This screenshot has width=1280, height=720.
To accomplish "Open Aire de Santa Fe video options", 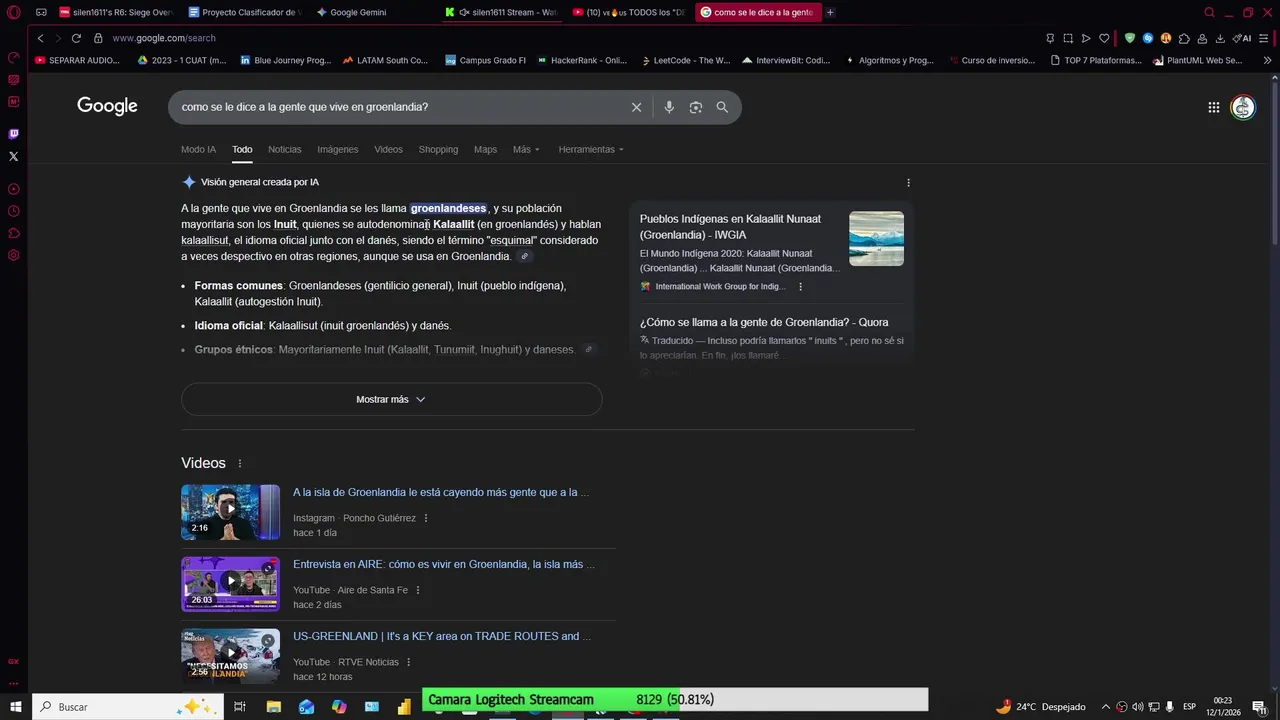I will (x=418, y=590).
